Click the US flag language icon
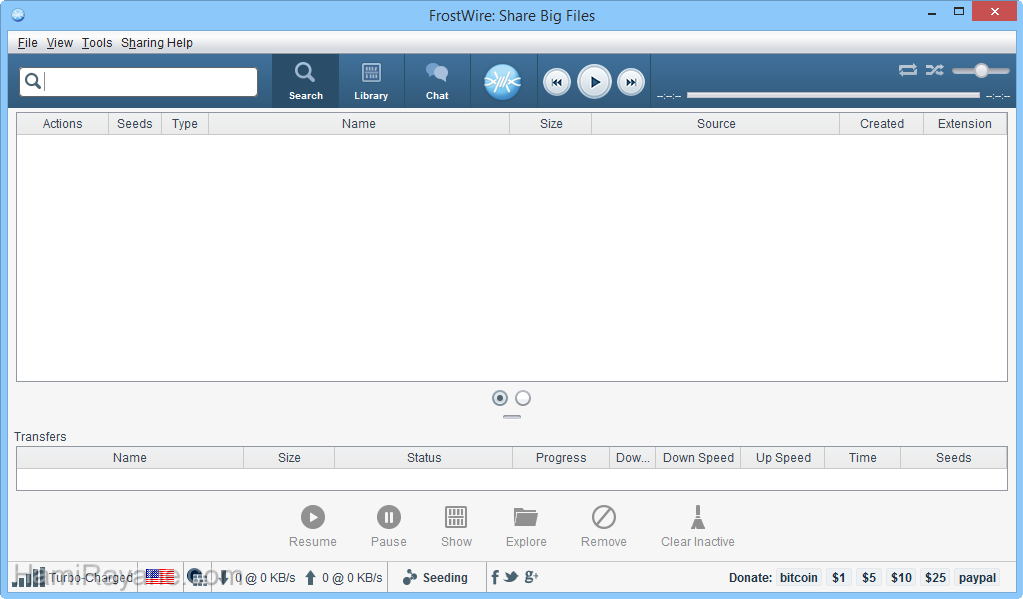 tap(160, 577)
